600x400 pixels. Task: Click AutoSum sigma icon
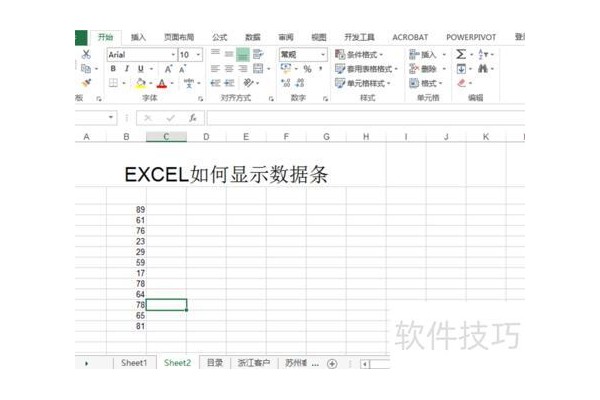[461, 54]
